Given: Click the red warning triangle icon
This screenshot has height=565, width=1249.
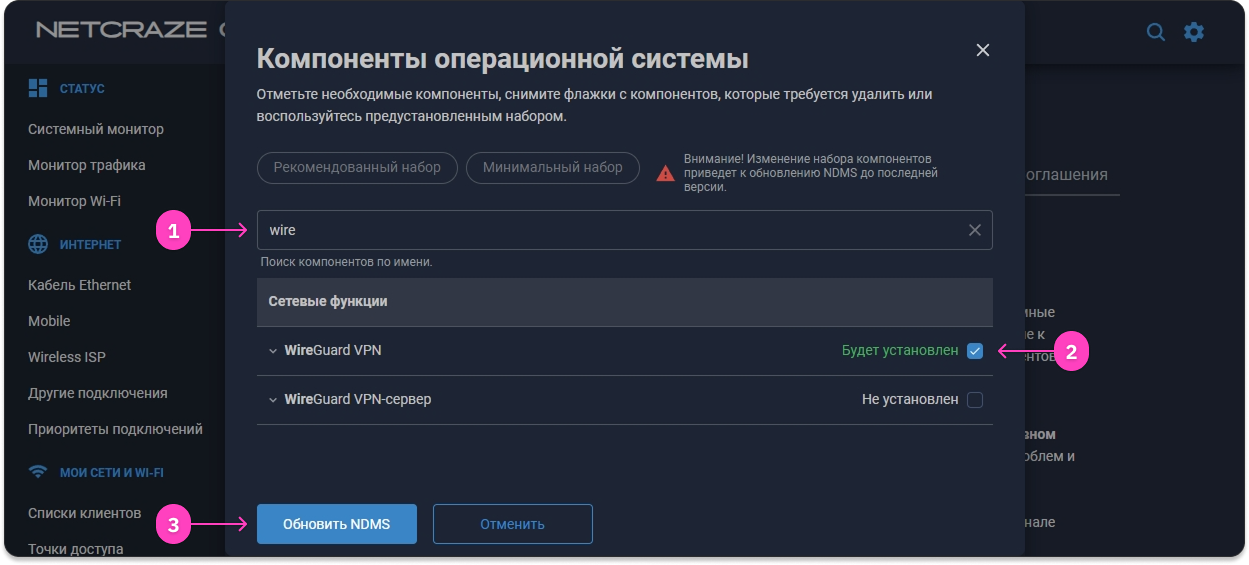Looking at the screenshot, I should 665,173.
